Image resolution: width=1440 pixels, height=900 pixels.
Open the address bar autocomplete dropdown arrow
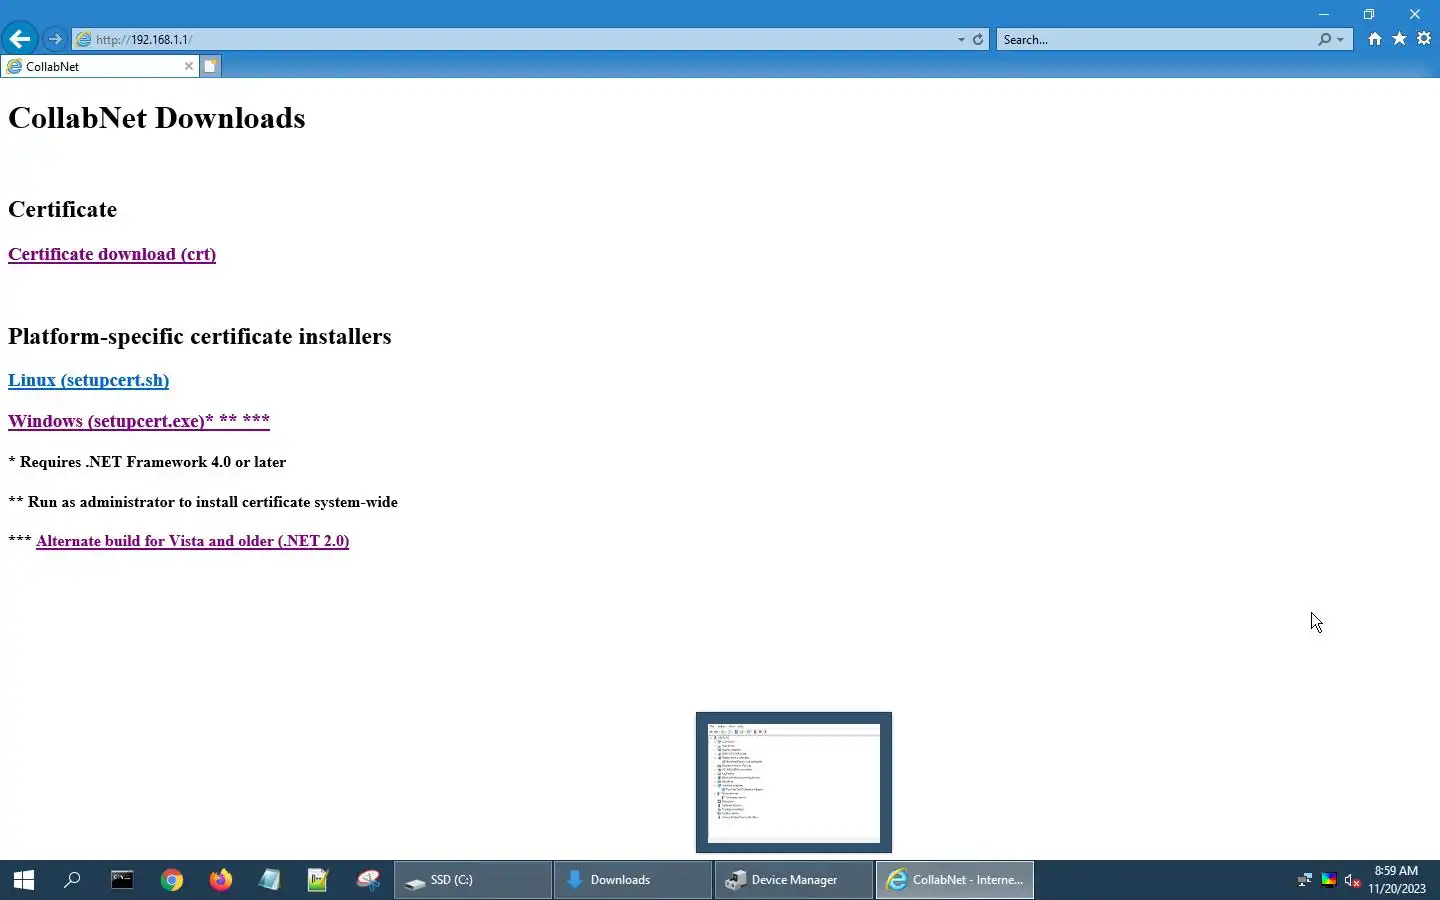pos(961,40)
